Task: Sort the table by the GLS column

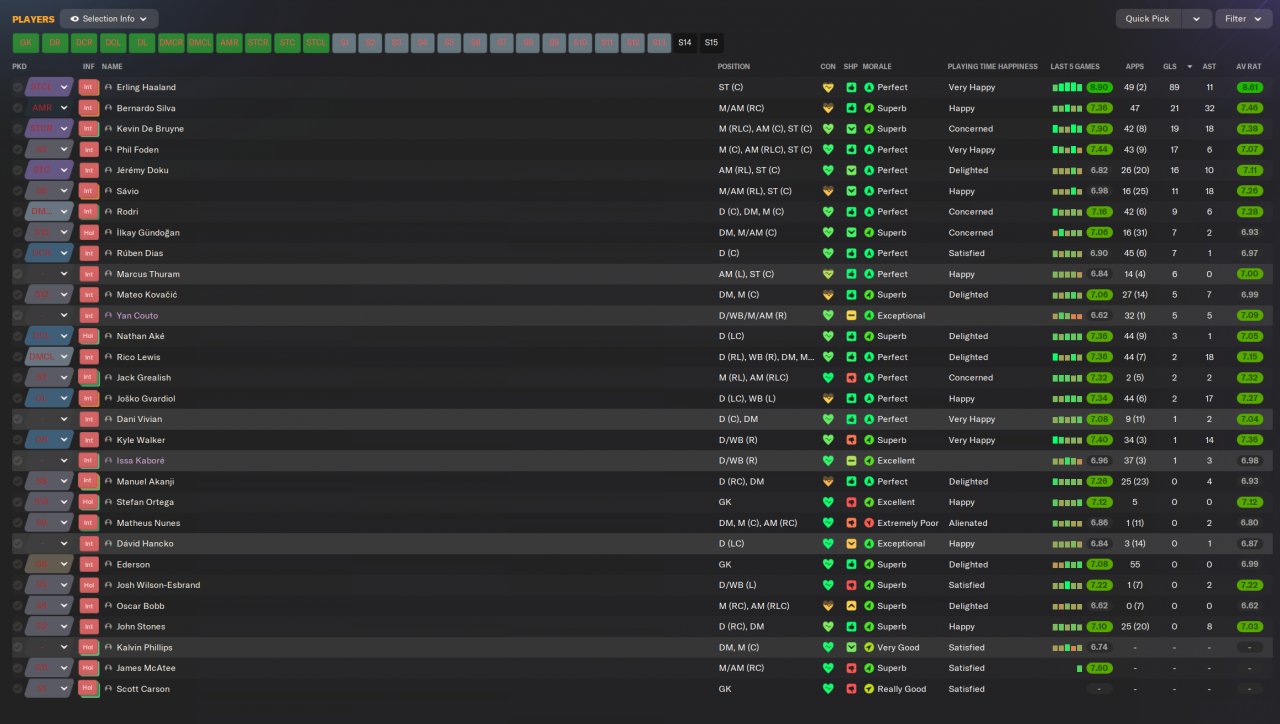Action: [1169, 66]
